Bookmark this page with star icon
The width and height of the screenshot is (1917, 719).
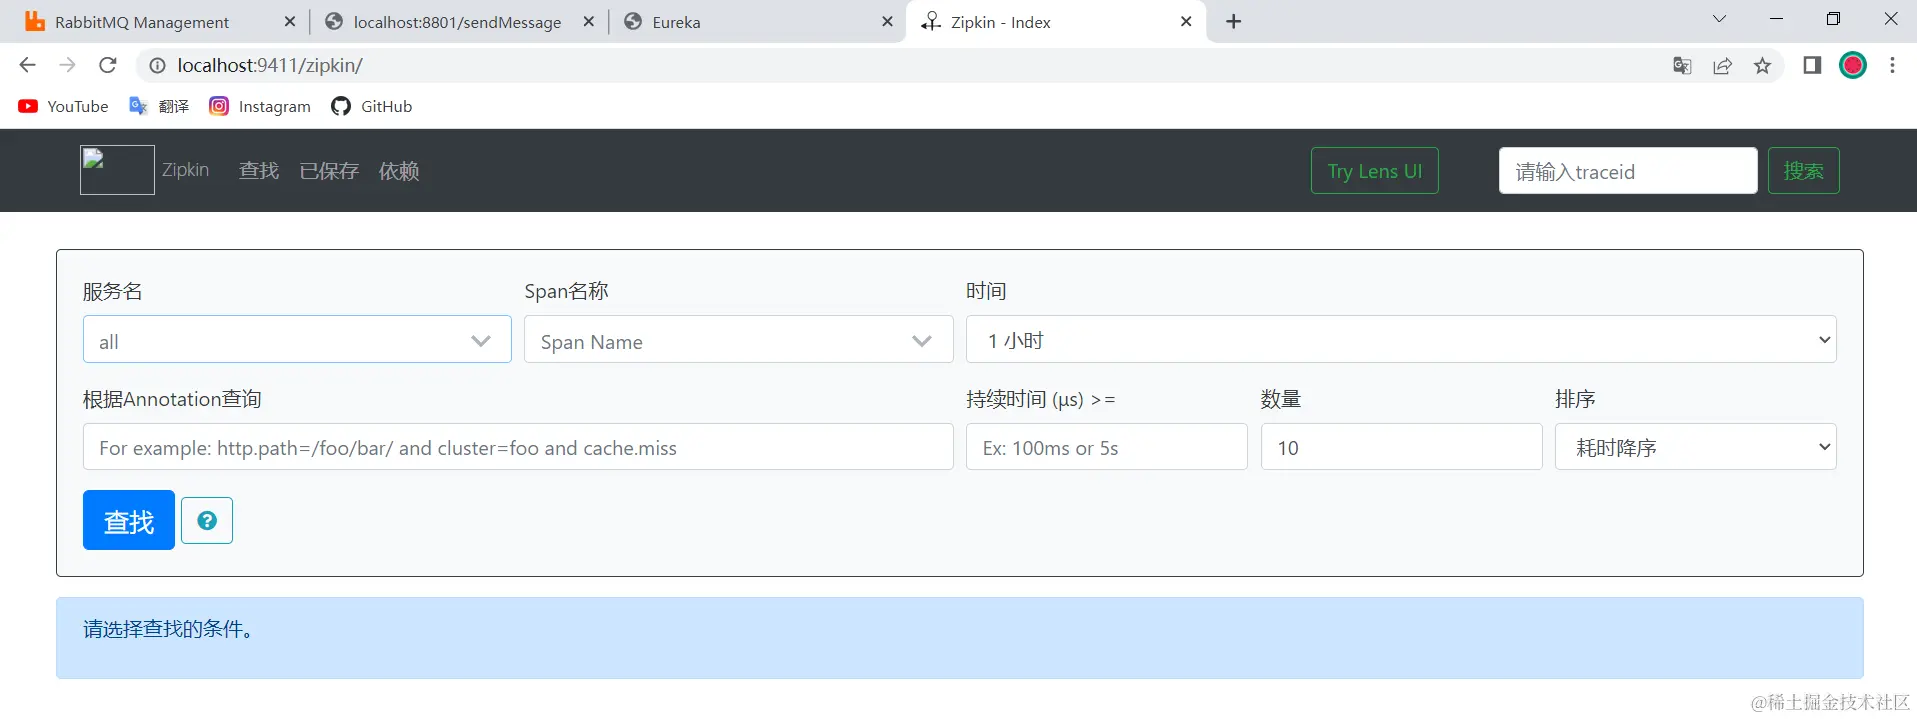click(x=1762, y=65)
